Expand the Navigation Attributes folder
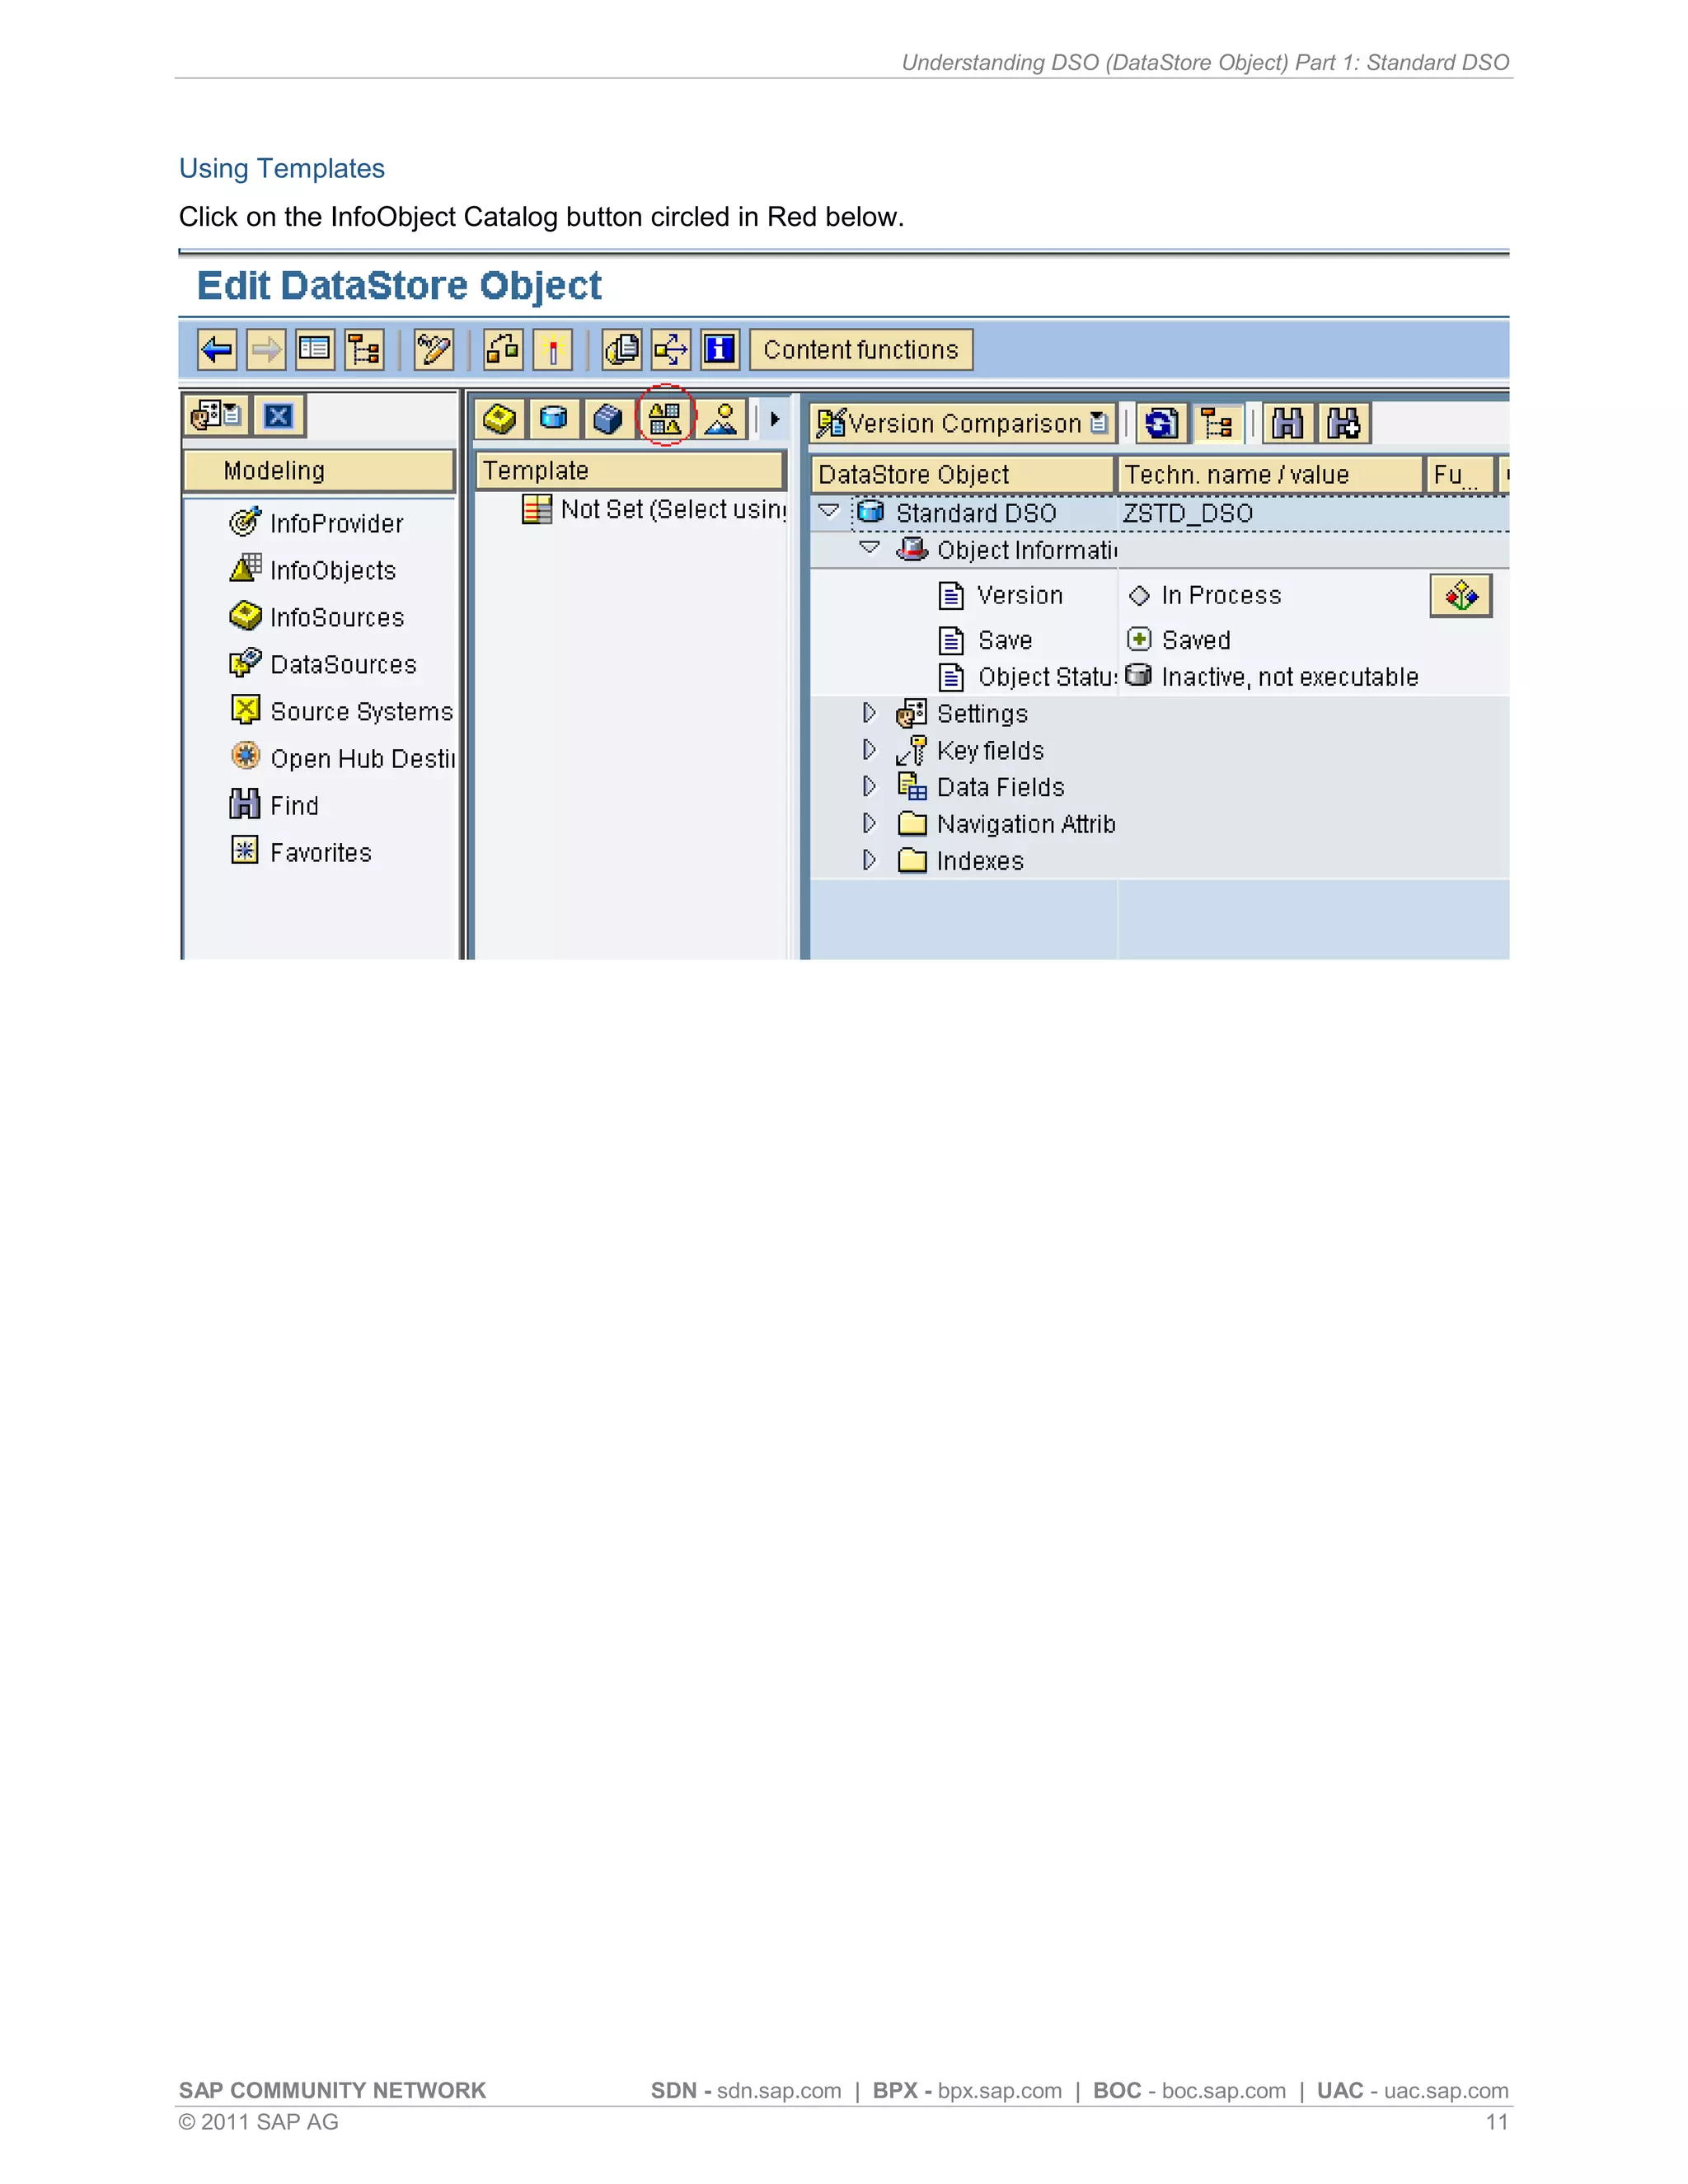The width and height of the screenshot is (1688, 2184). tap(870, 824)
